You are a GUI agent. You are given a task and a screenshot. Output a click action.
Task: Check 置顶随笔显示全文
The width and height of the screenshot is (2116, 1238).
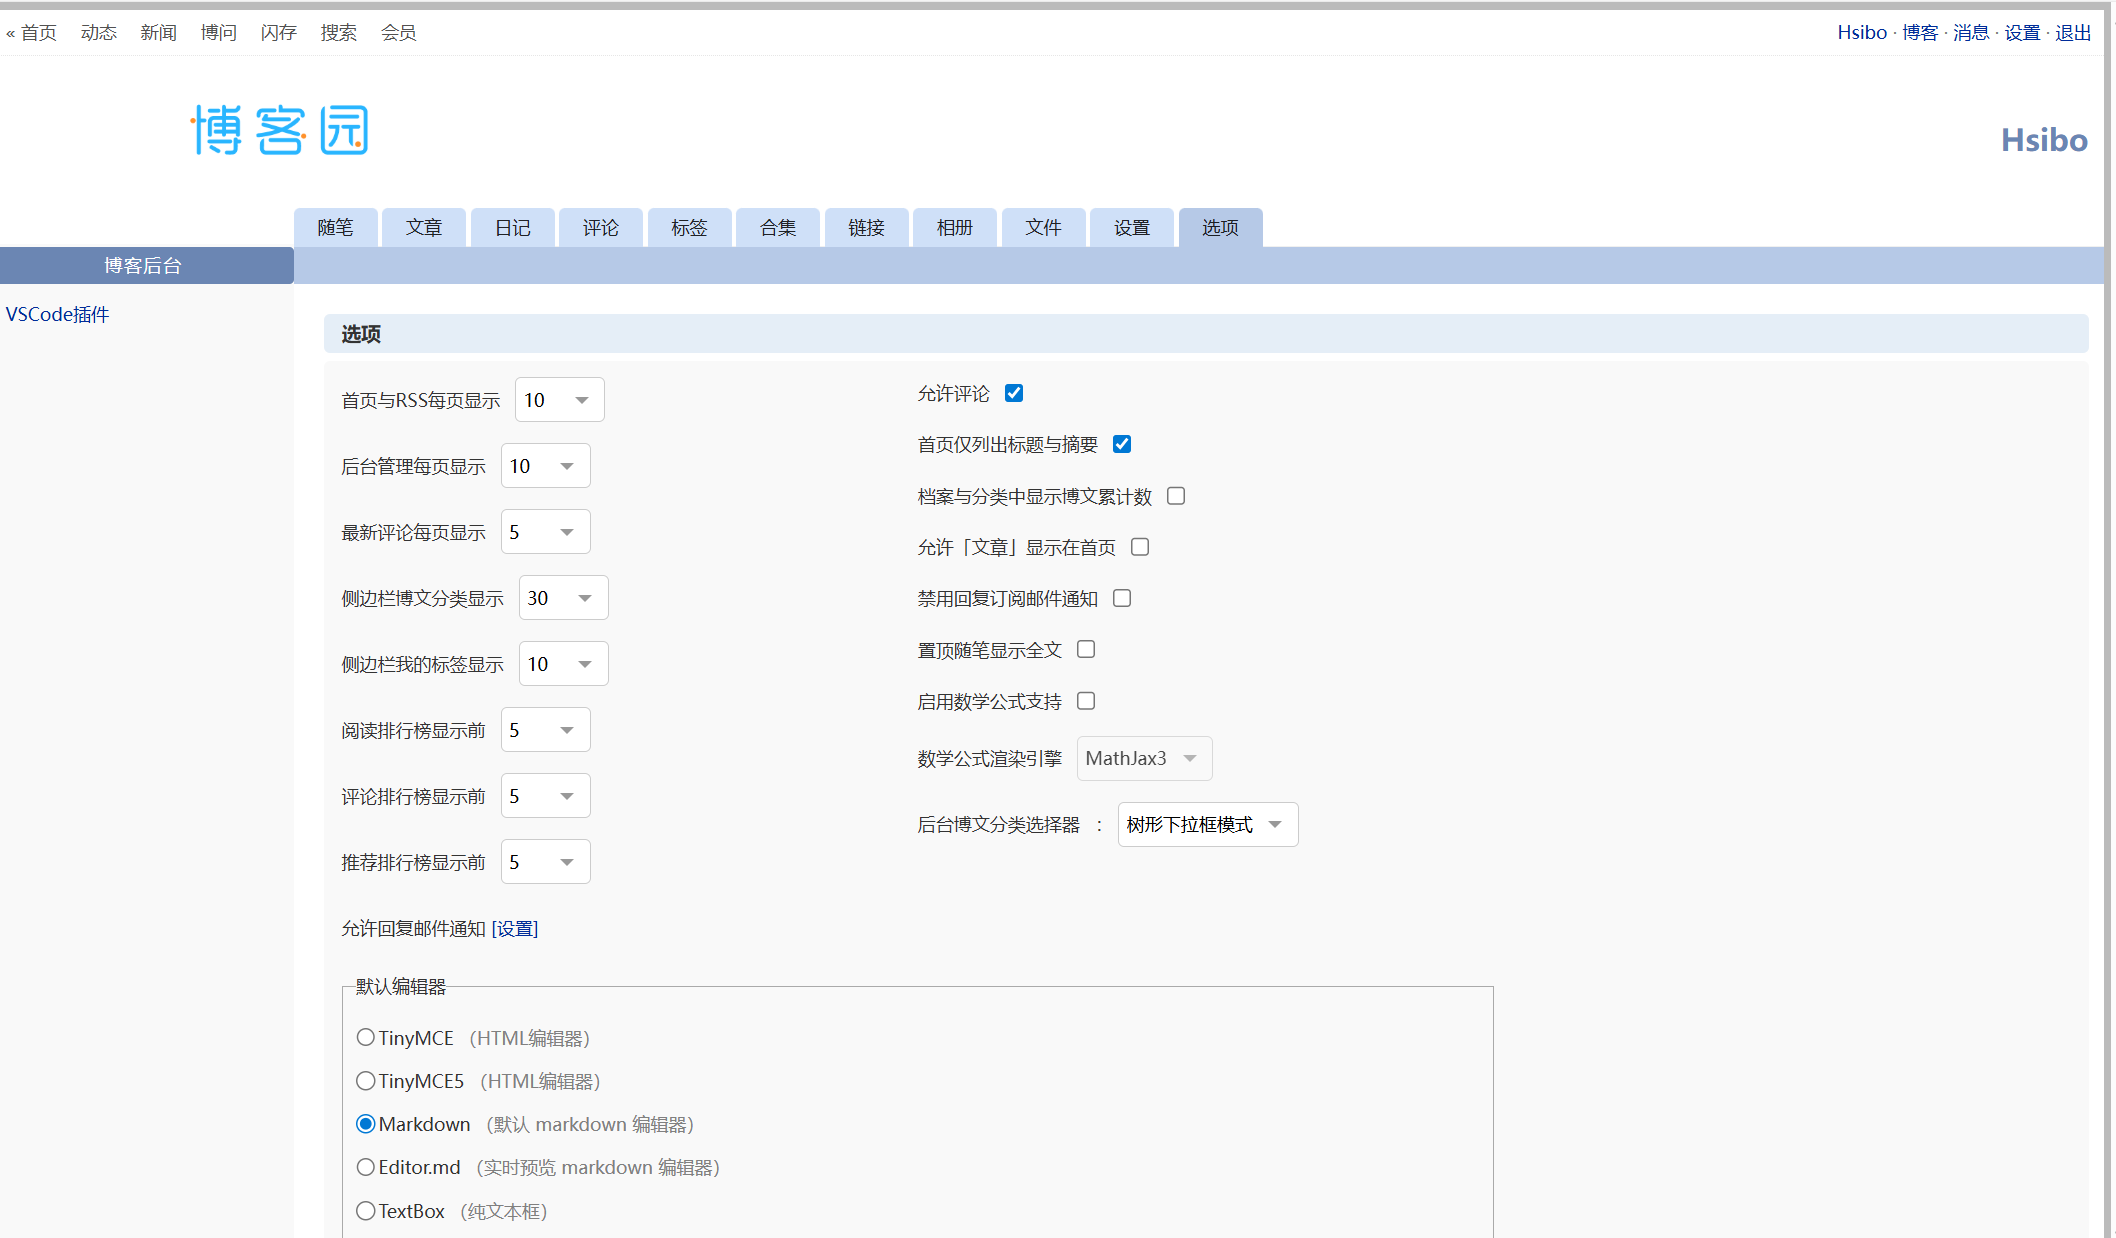tap(1087, 649)
